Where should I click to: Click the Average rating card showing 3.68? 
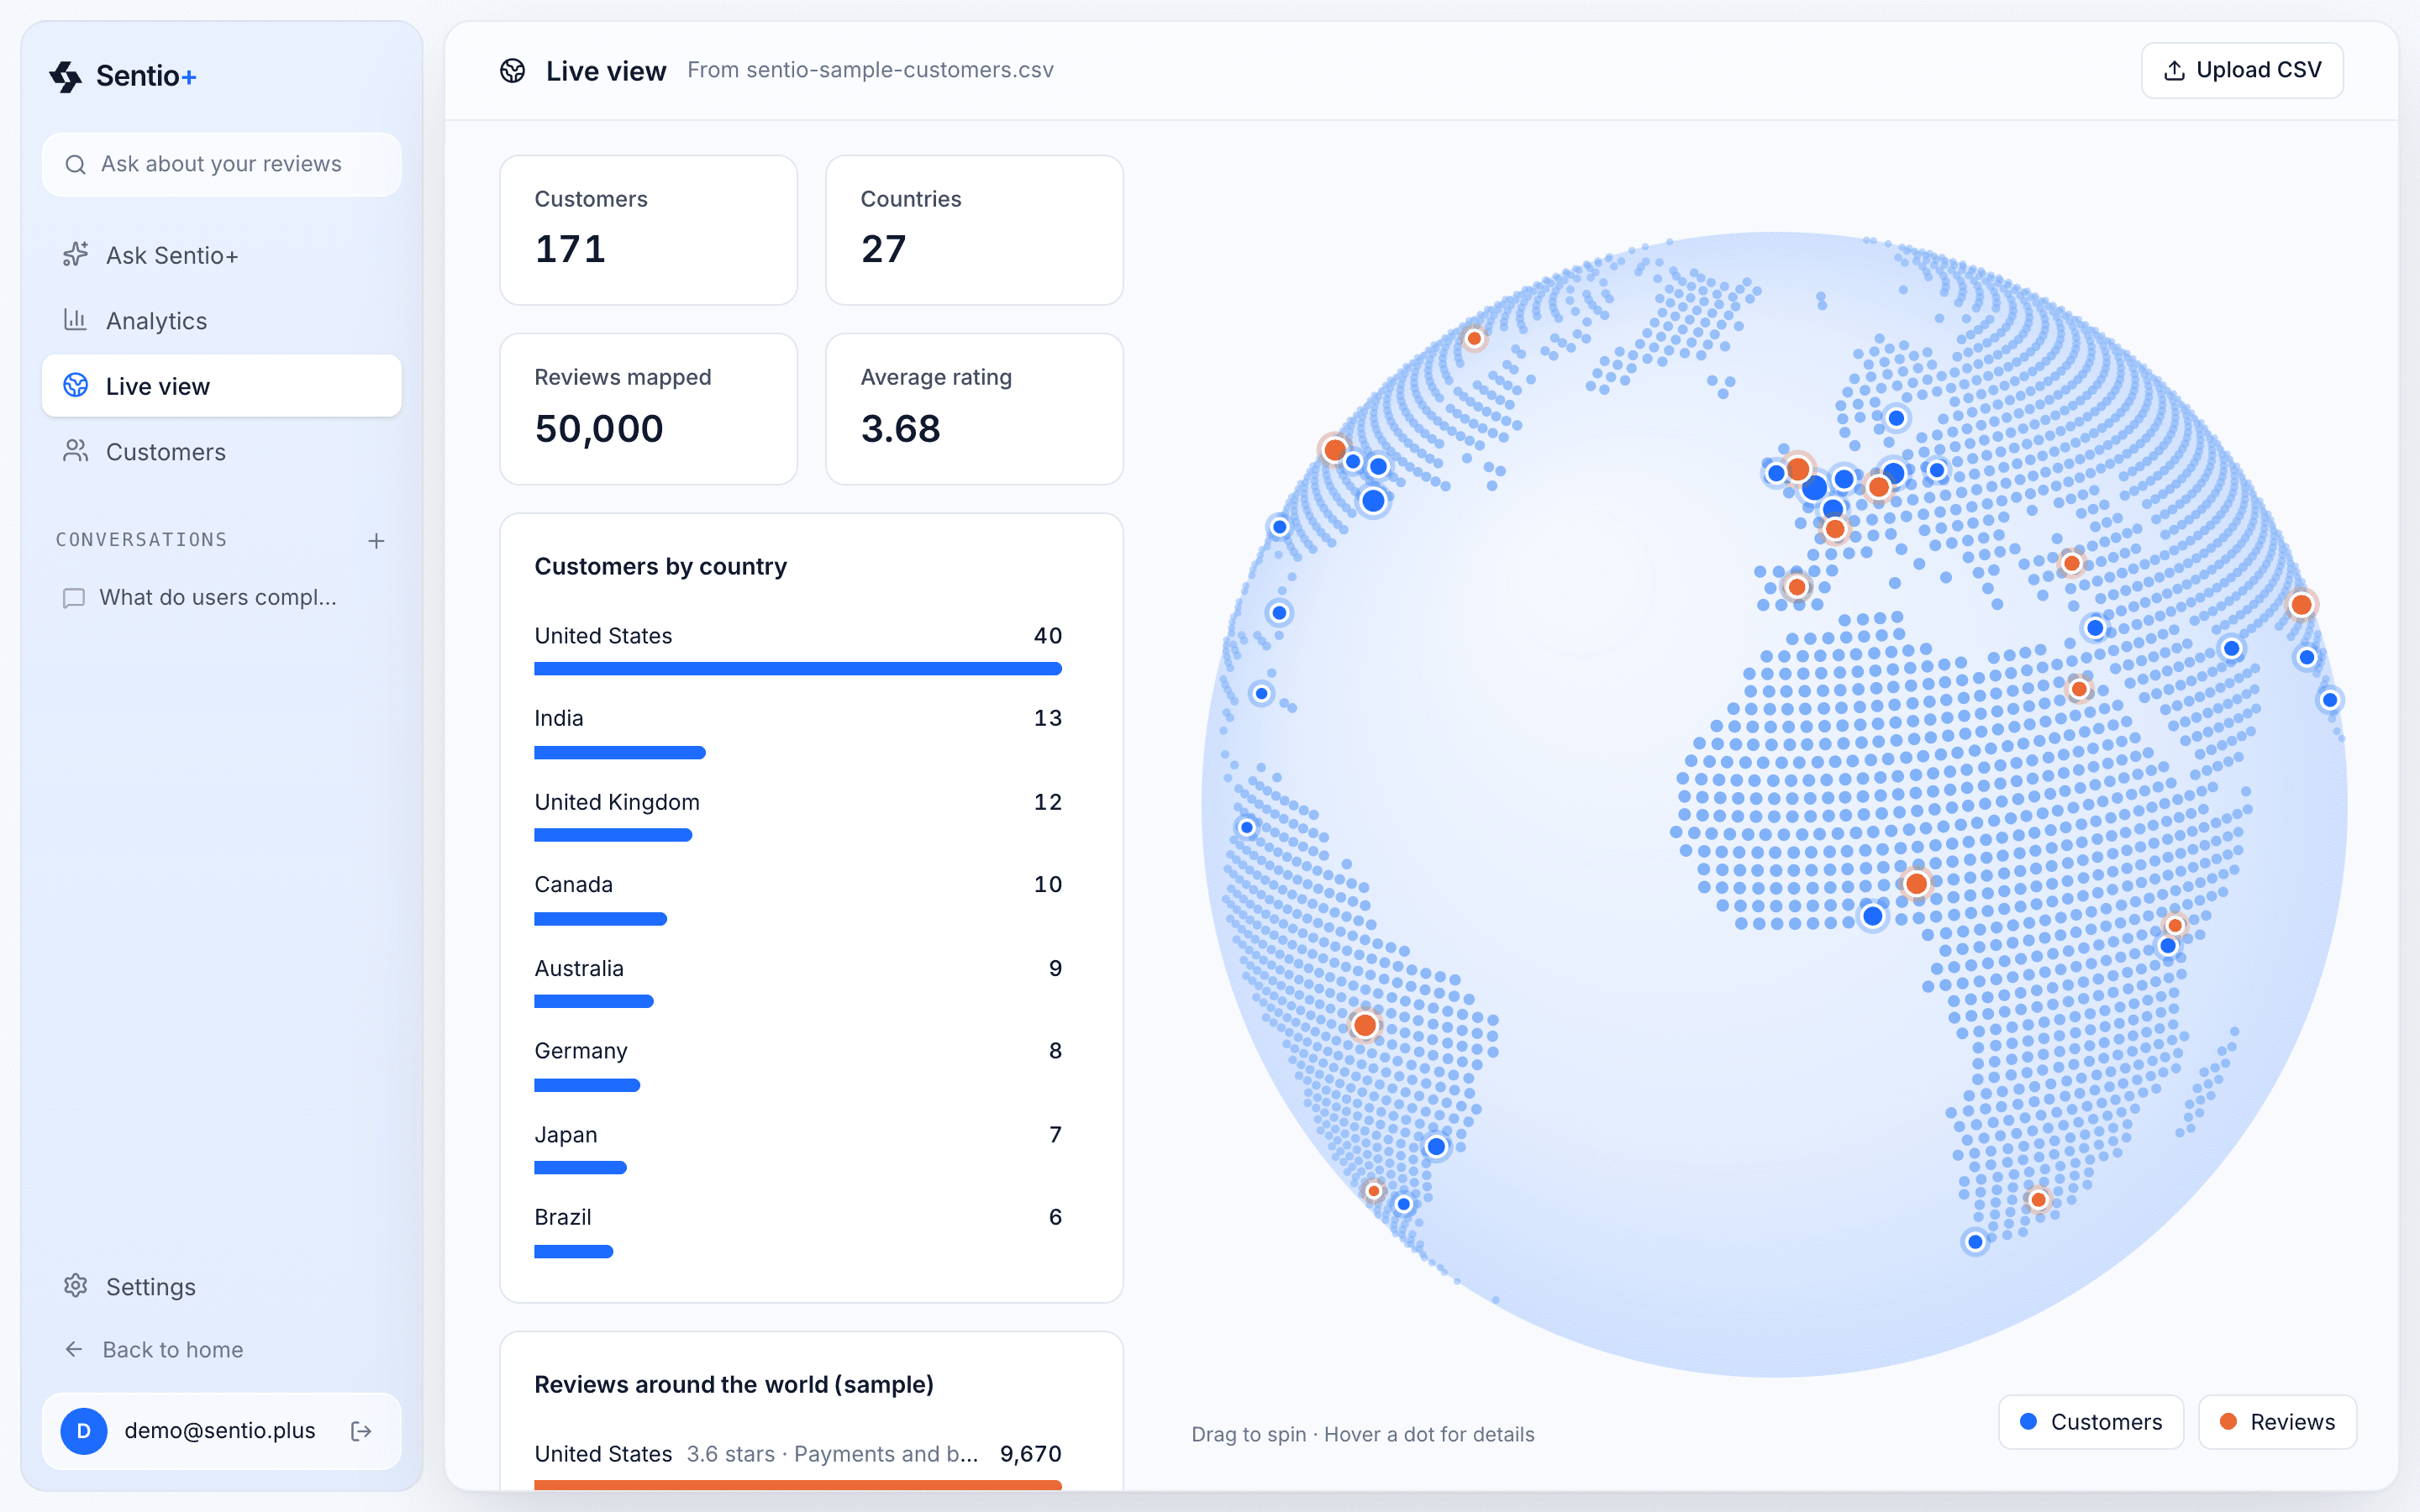(975, 409)
